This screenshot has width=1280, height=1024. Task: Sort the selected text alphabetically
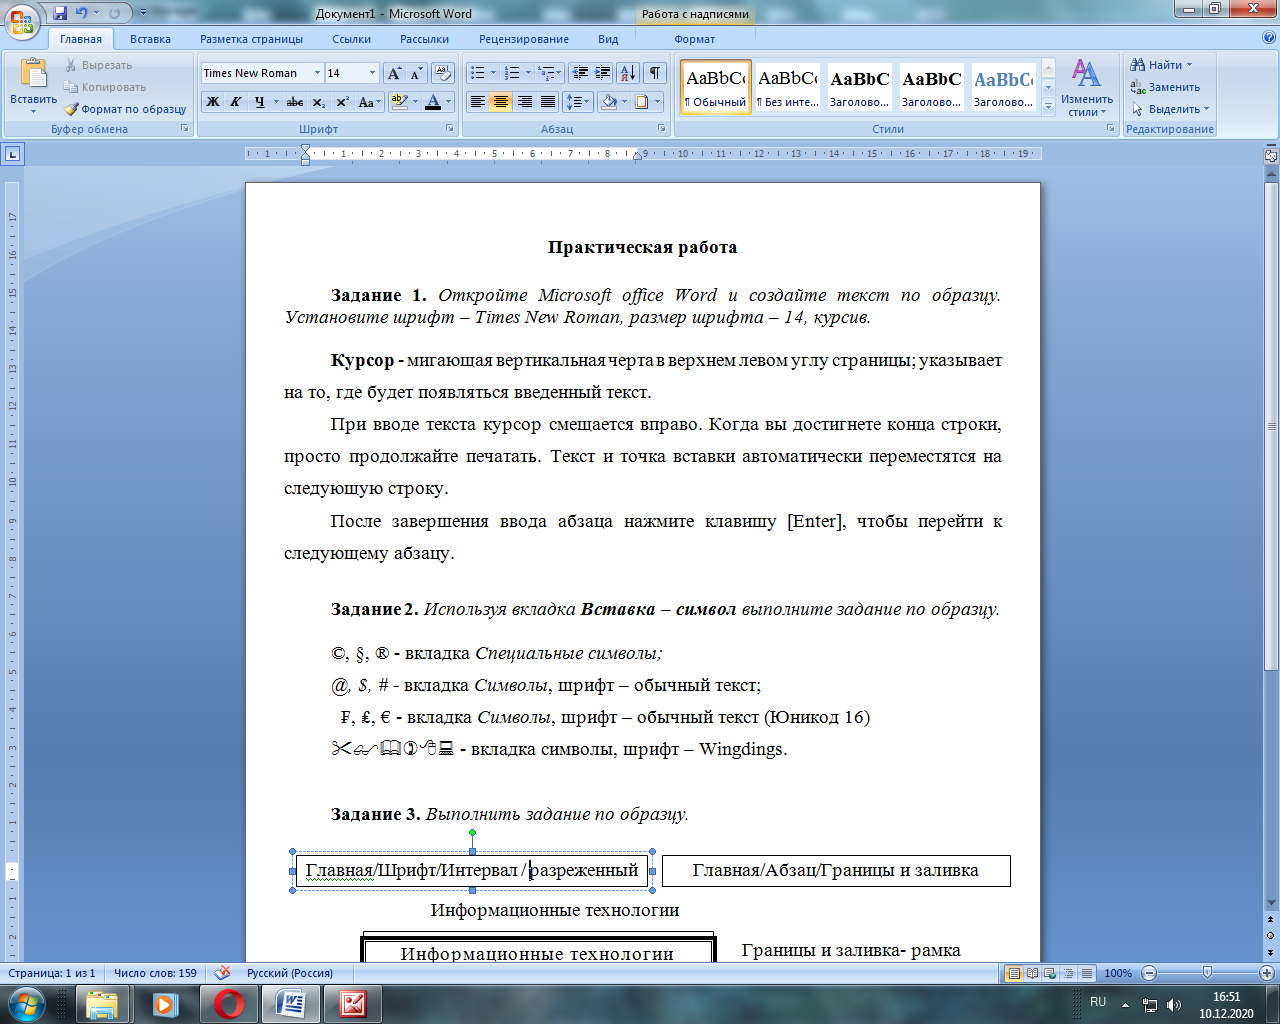pos(628,73)
